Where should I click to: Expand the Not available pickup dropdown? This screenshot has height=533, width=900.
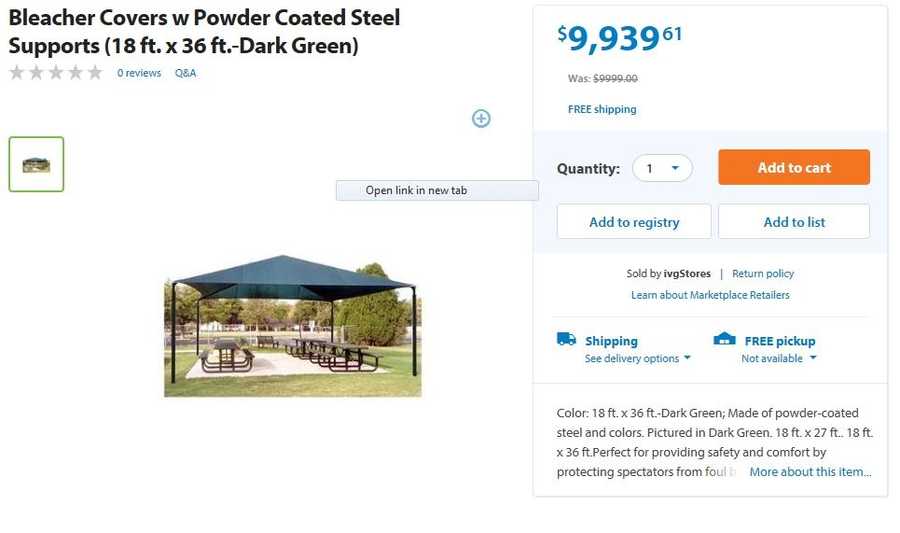click(779, 359)
